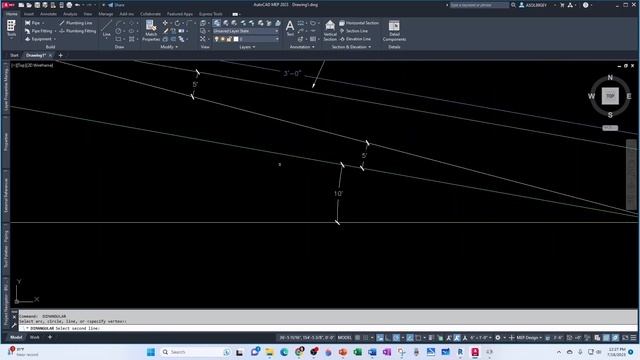Open the MEP Design workspace dropdown
Screen dimensions: 640x360
529,338
